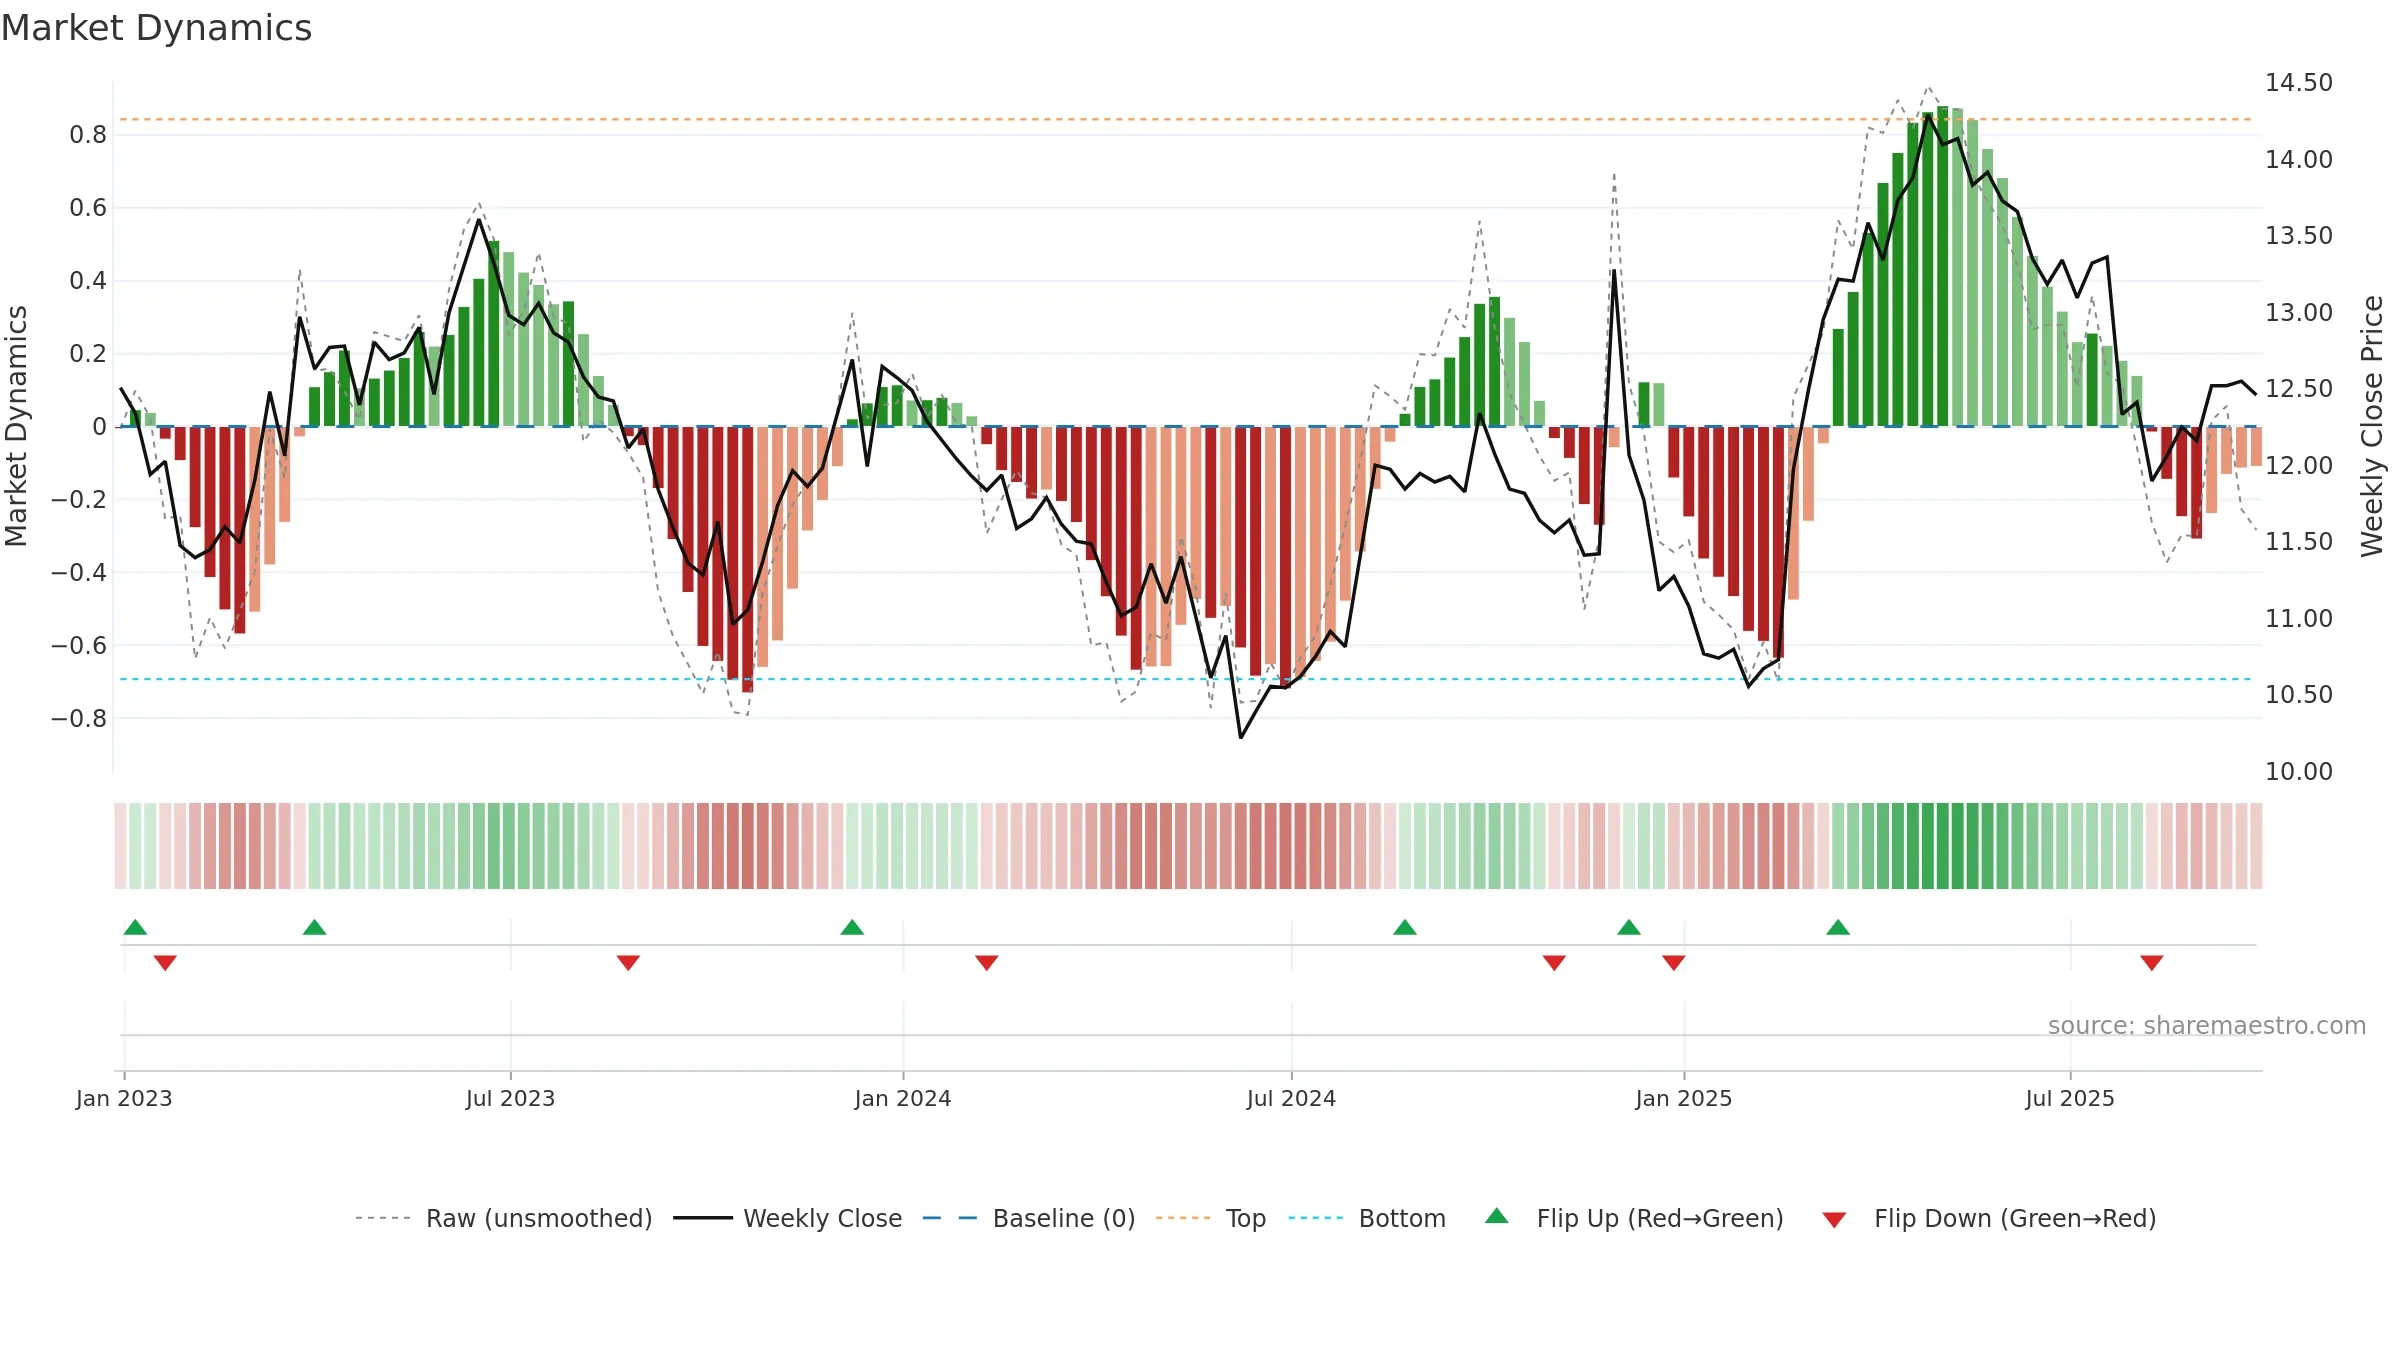Click the Weekly Close Price right axis title
The image size is (2400, 1350).
[x=2372, y=426]
